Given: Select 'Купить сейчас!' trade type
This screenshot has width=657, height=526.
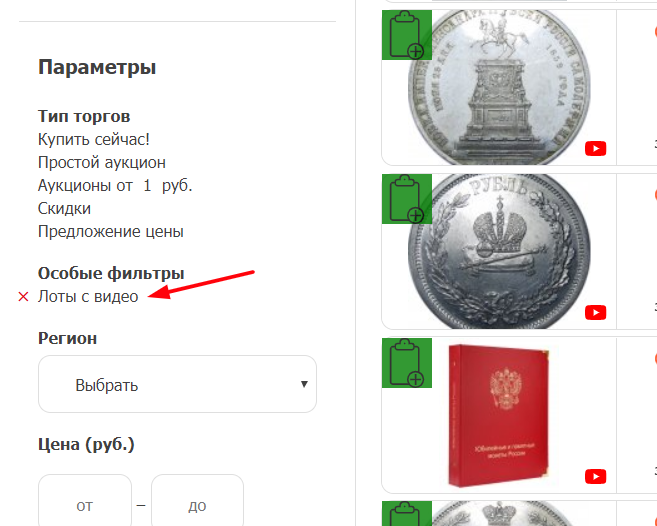Looking at the screenshot, I should 93,139.
